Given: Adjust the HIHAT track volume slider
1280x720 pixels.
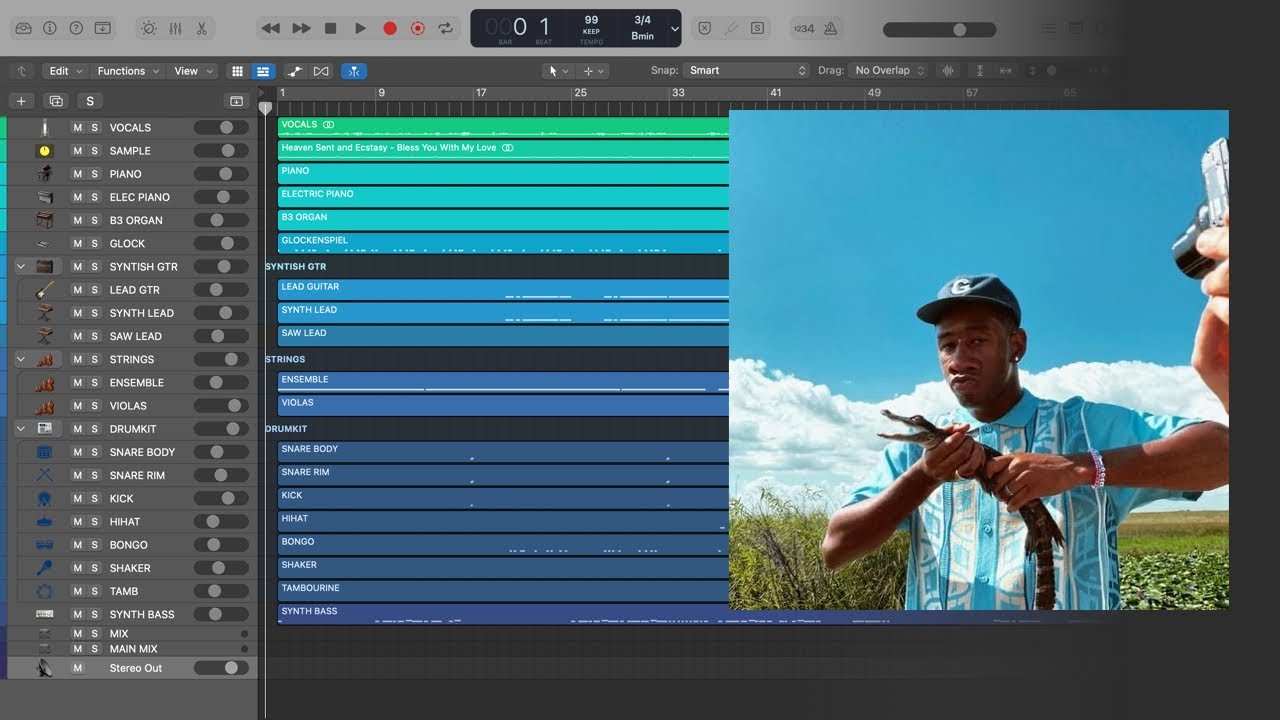Looking at the screenshot, I should pos(221,521).
